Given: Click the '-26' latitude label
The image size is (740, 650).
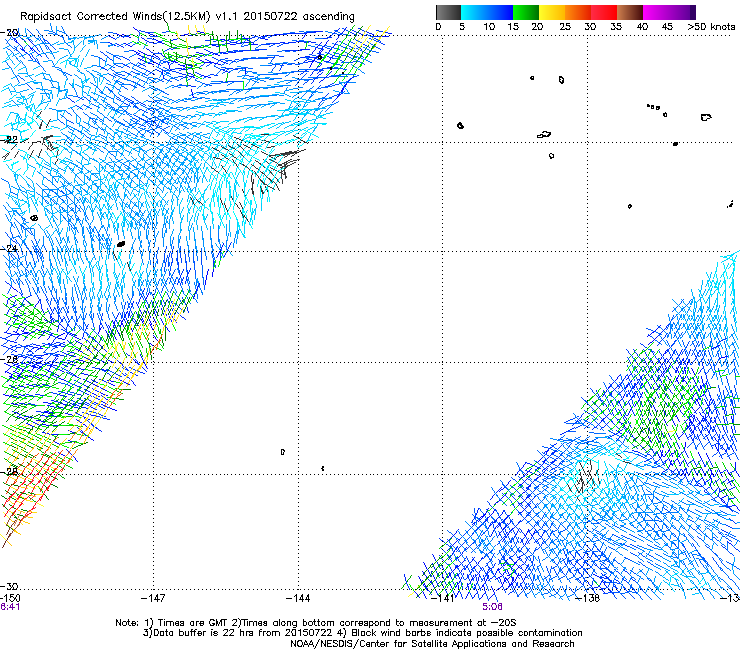Looking at the screenshot, I should (x=9, y=359).
